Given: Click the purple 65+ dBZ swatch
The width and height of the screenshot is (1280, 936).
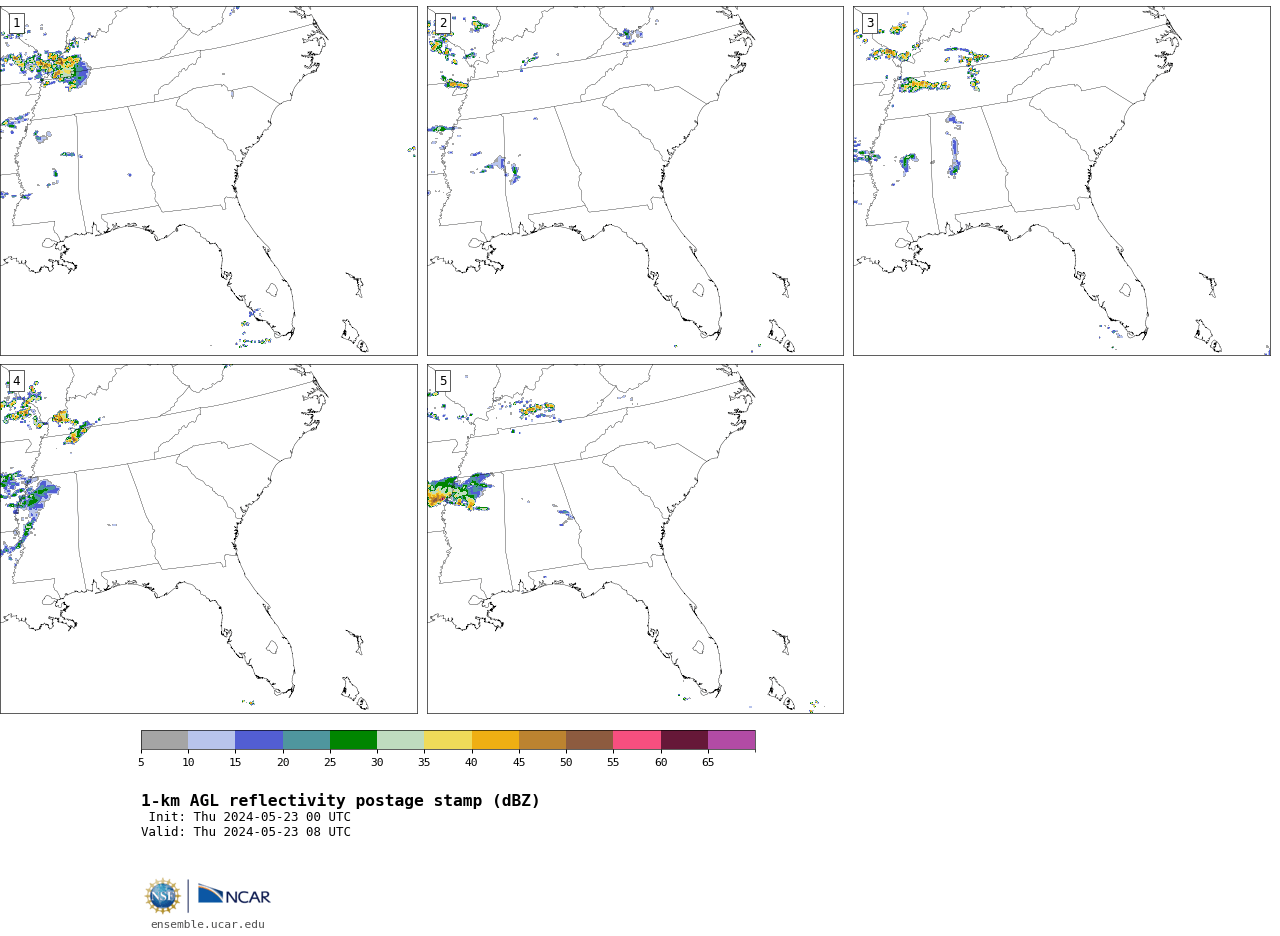Looking at the screenshot, I should tap(732, 740).
